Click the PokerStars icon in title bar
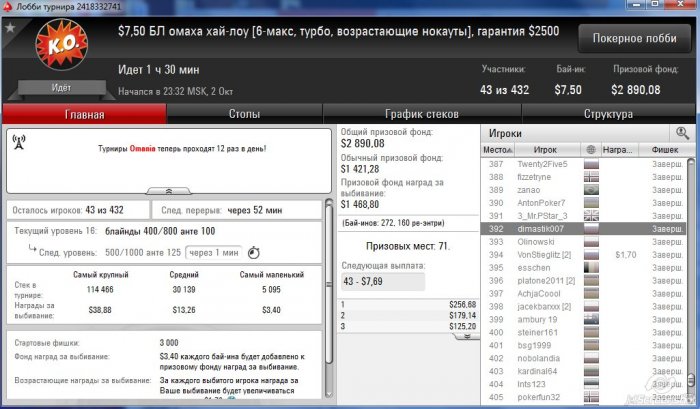Screen dimensions: 700x409 tap(7, 6)
